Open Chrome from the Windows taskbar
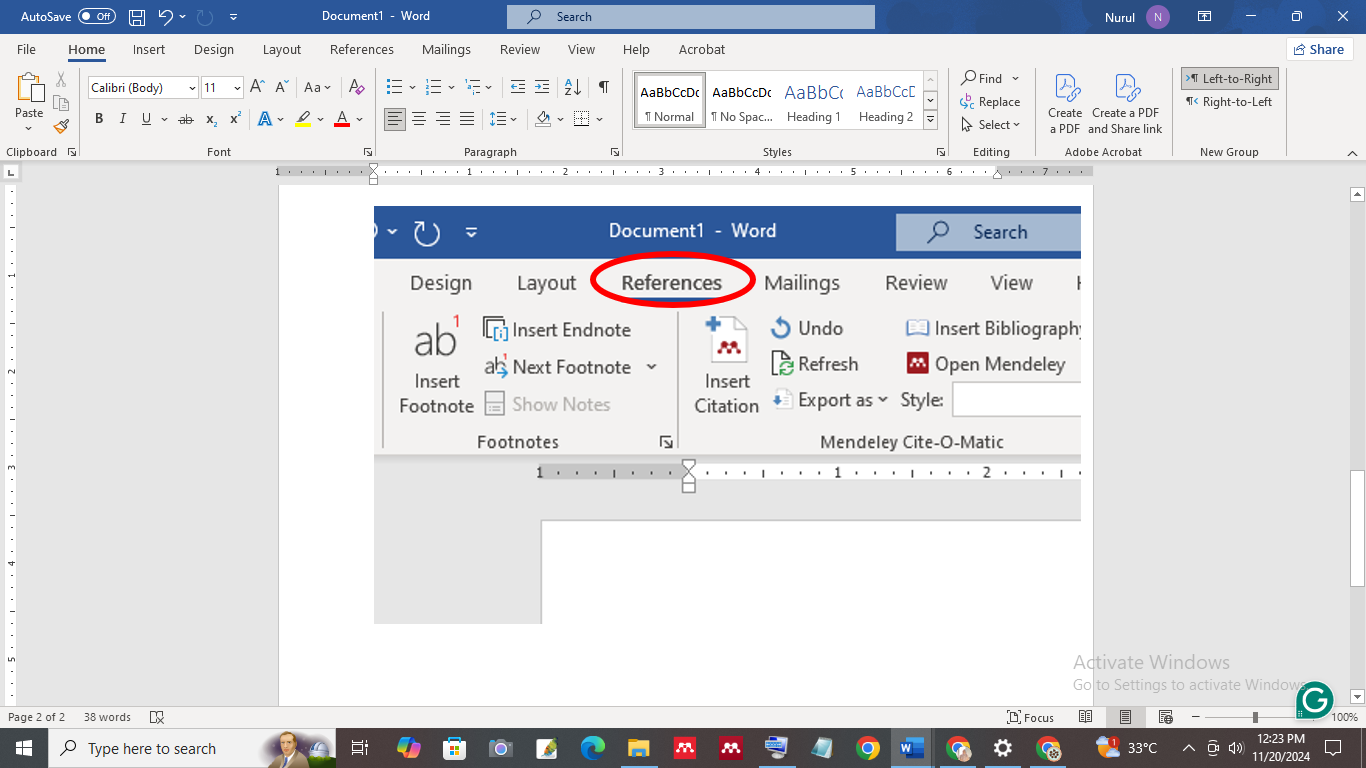Screen dimensions: 1366x768 [x=867, y=748]
